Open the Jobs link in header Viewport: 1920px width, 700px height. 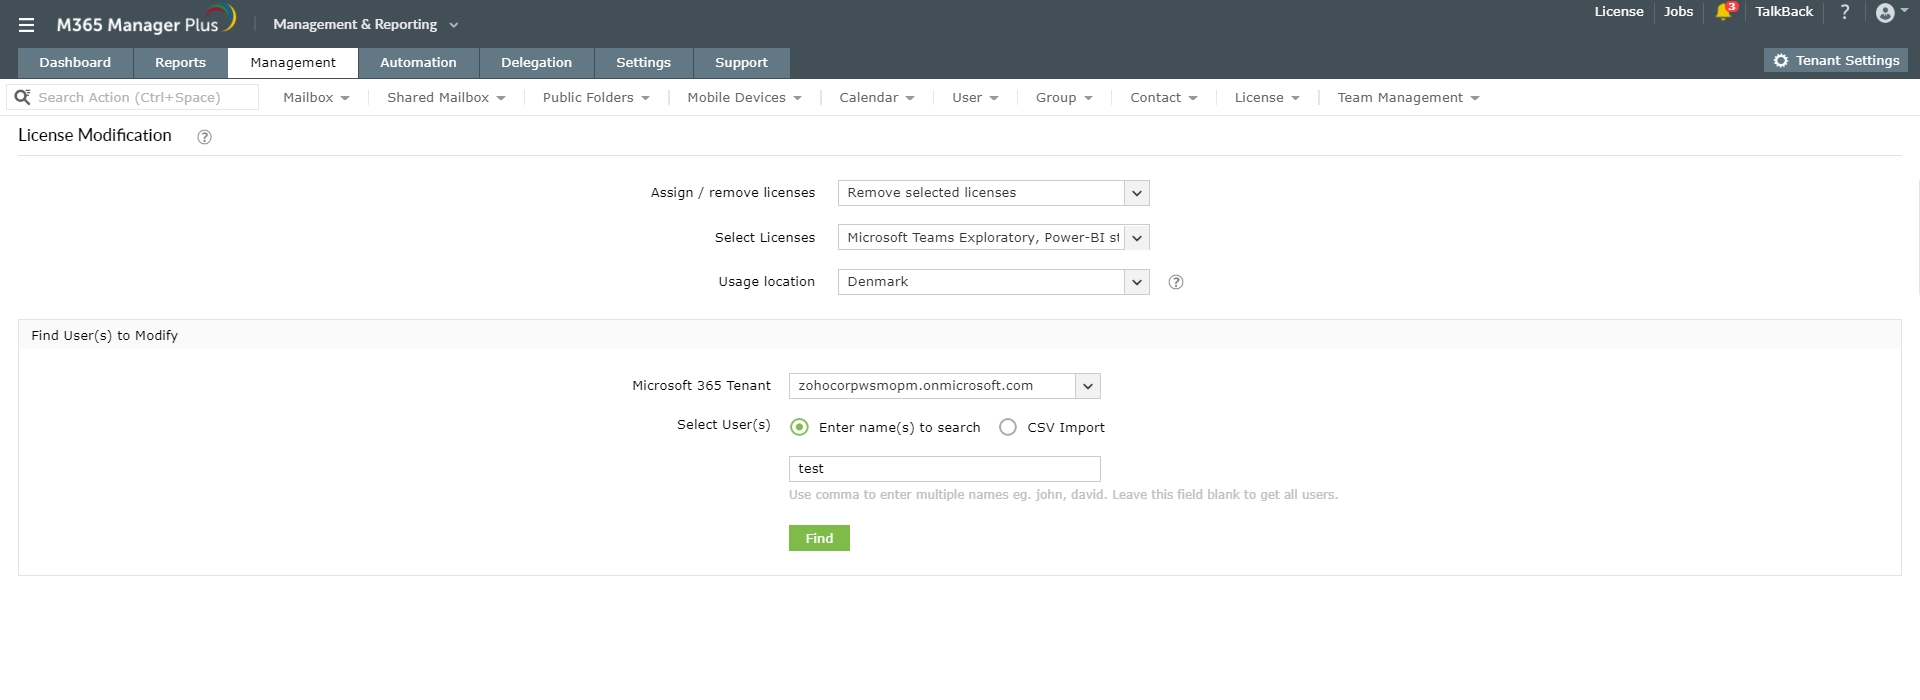point(1678,12)
